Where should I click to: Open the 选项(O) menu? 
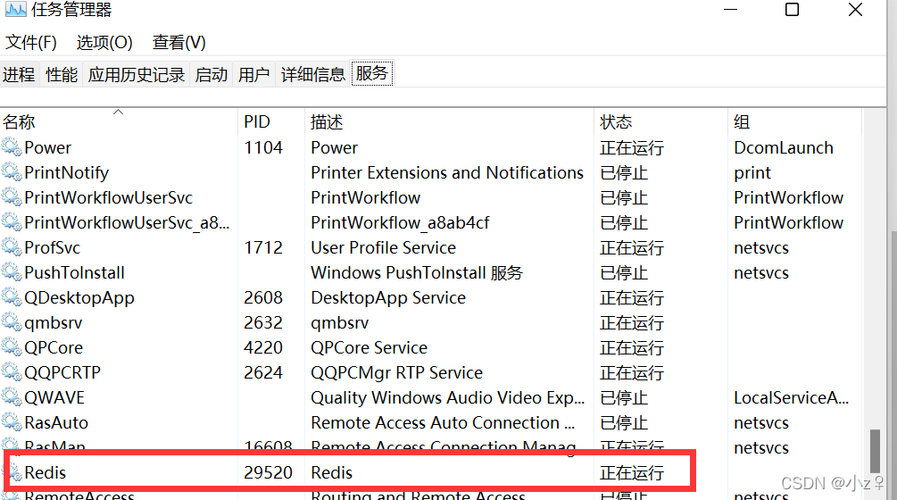pyautogui.click(x=104, y=42)
